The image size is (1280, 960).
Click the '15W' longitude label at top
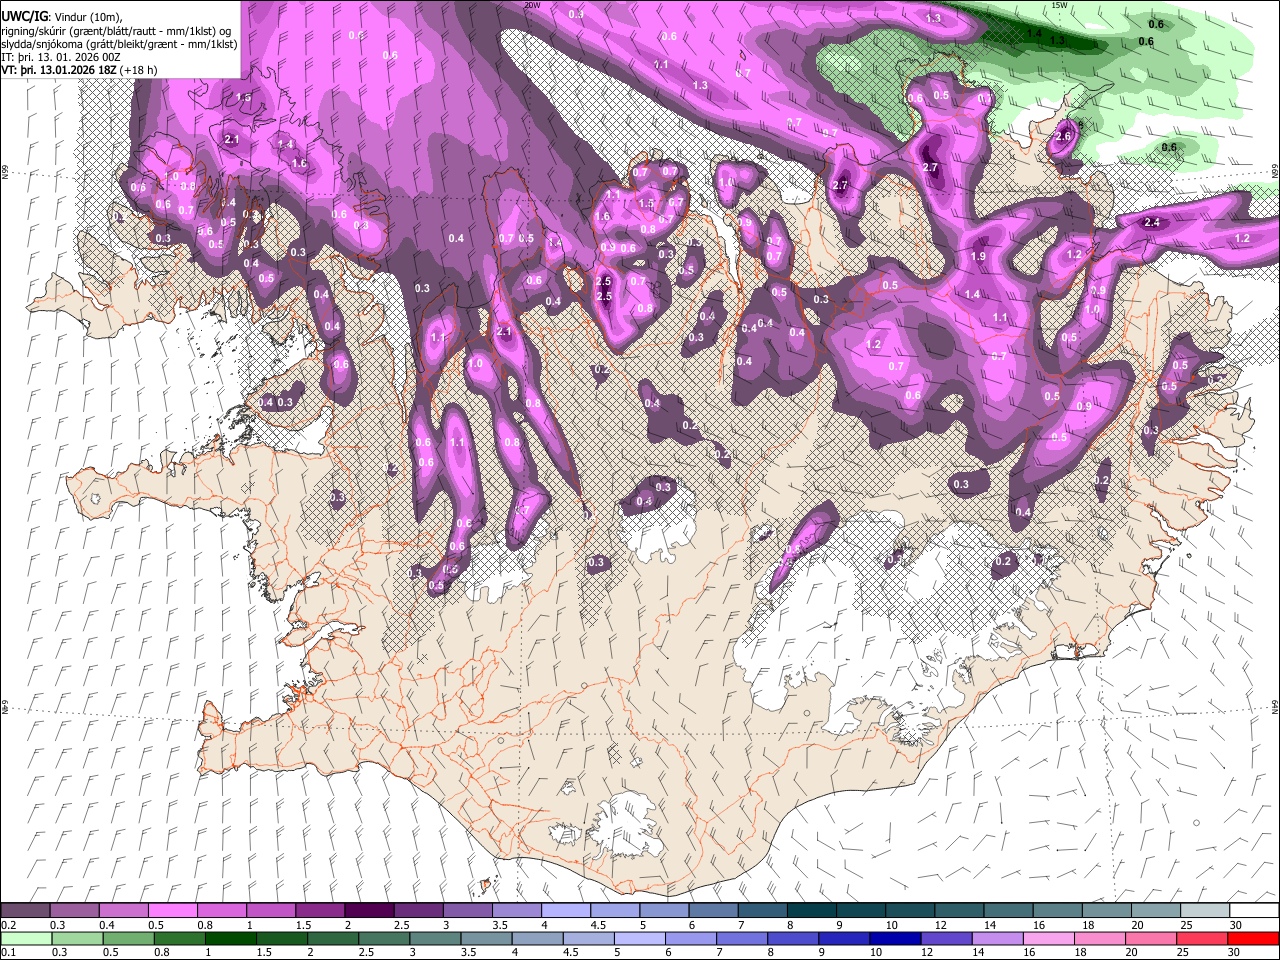click(1060, 5)
